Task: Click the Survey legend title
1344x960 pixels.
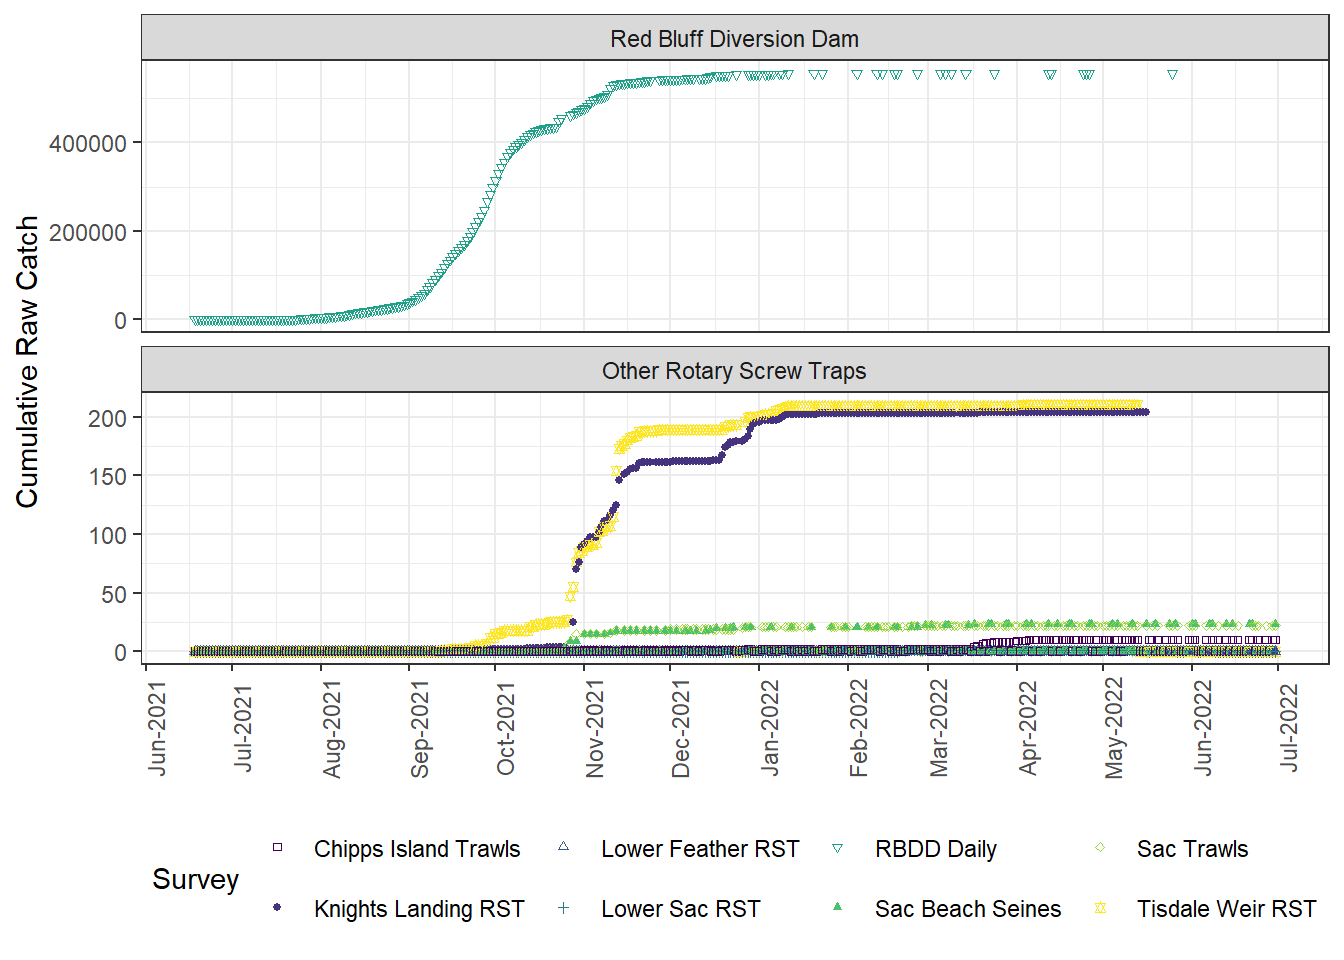Action: [195, 879]
